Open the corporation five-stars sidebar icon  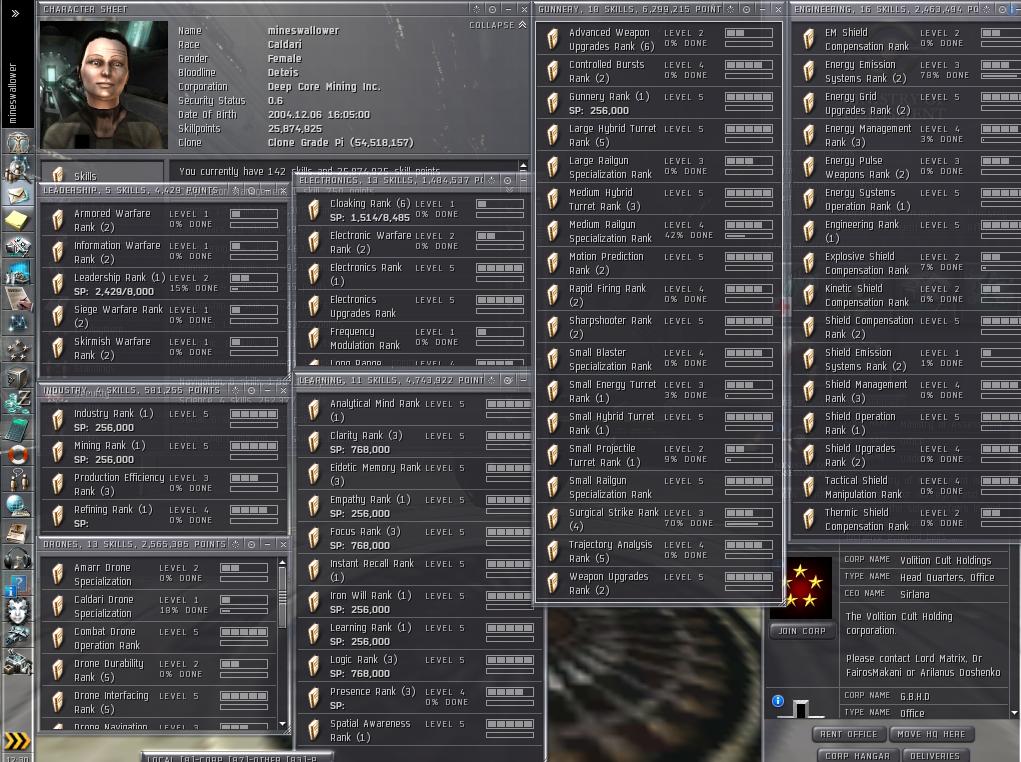coord(18,350)
